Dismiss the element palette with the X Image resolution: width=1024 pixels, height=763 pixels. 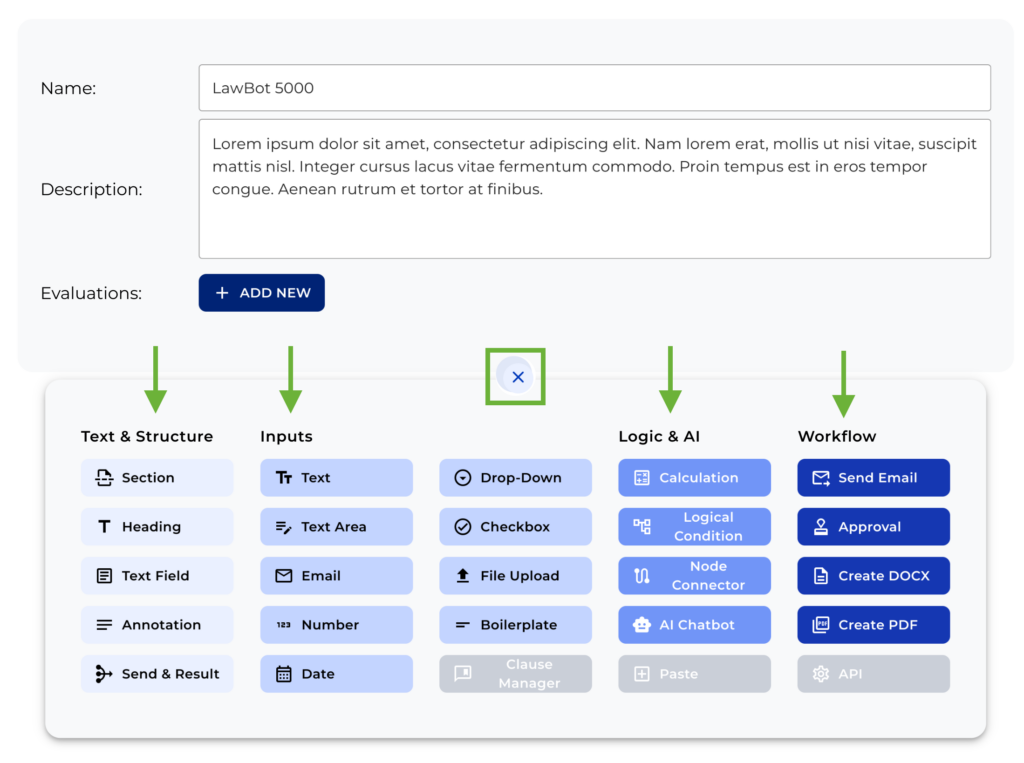pos(516,377)
